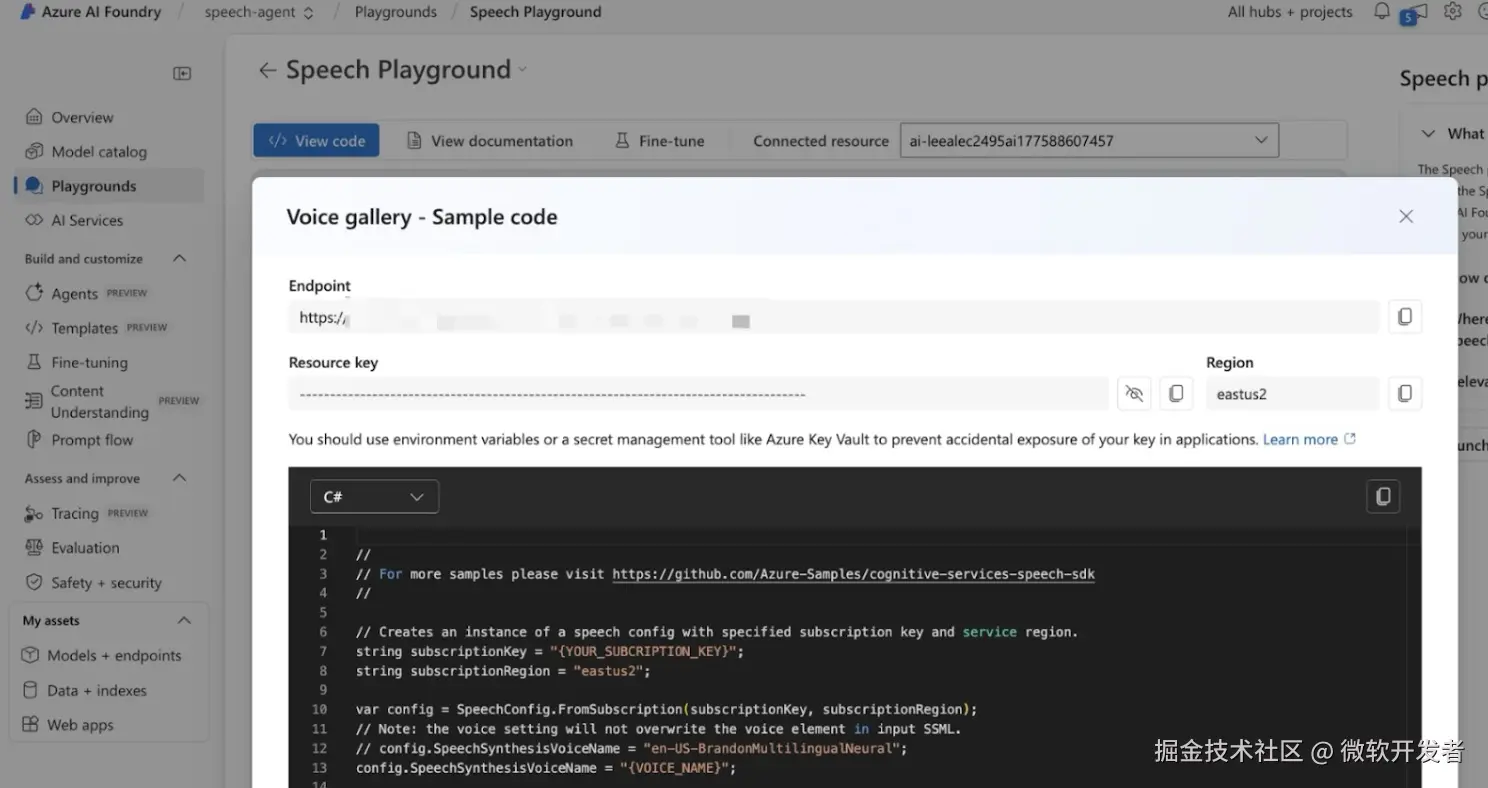Copy the endpoint URL
The image size is (1488, 788).
click(1404, 317)
